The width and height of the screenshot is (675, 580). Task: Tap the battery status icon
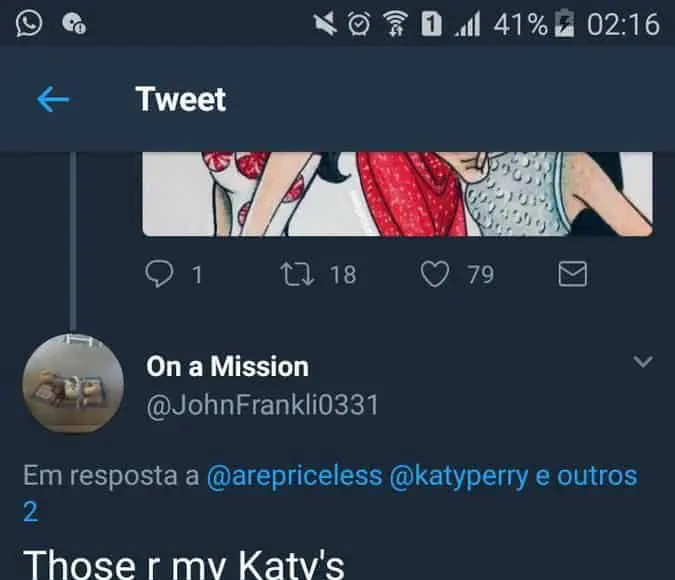point(565,24)
